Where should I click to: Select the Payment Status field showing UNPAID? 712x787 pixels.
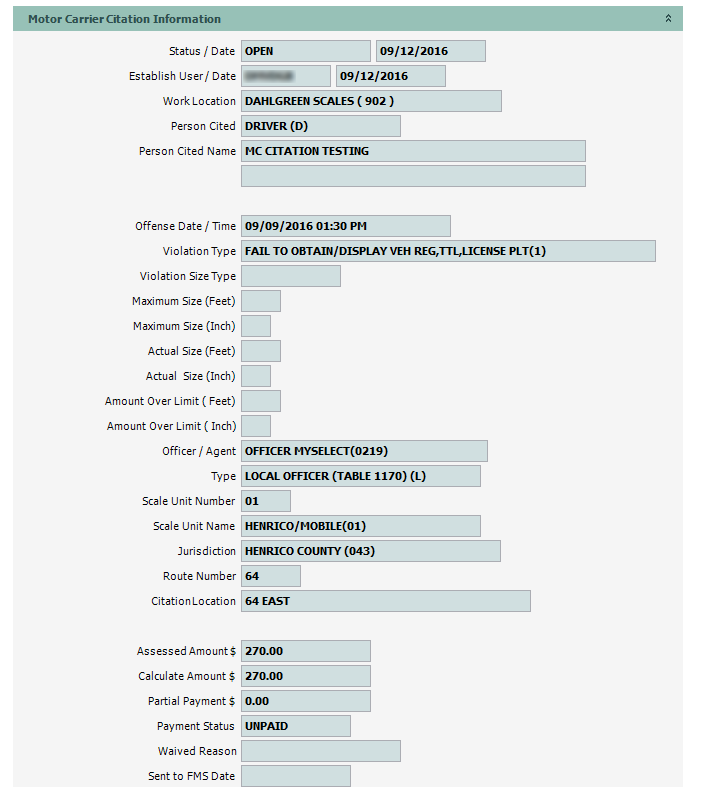click(x=295, y=726)
